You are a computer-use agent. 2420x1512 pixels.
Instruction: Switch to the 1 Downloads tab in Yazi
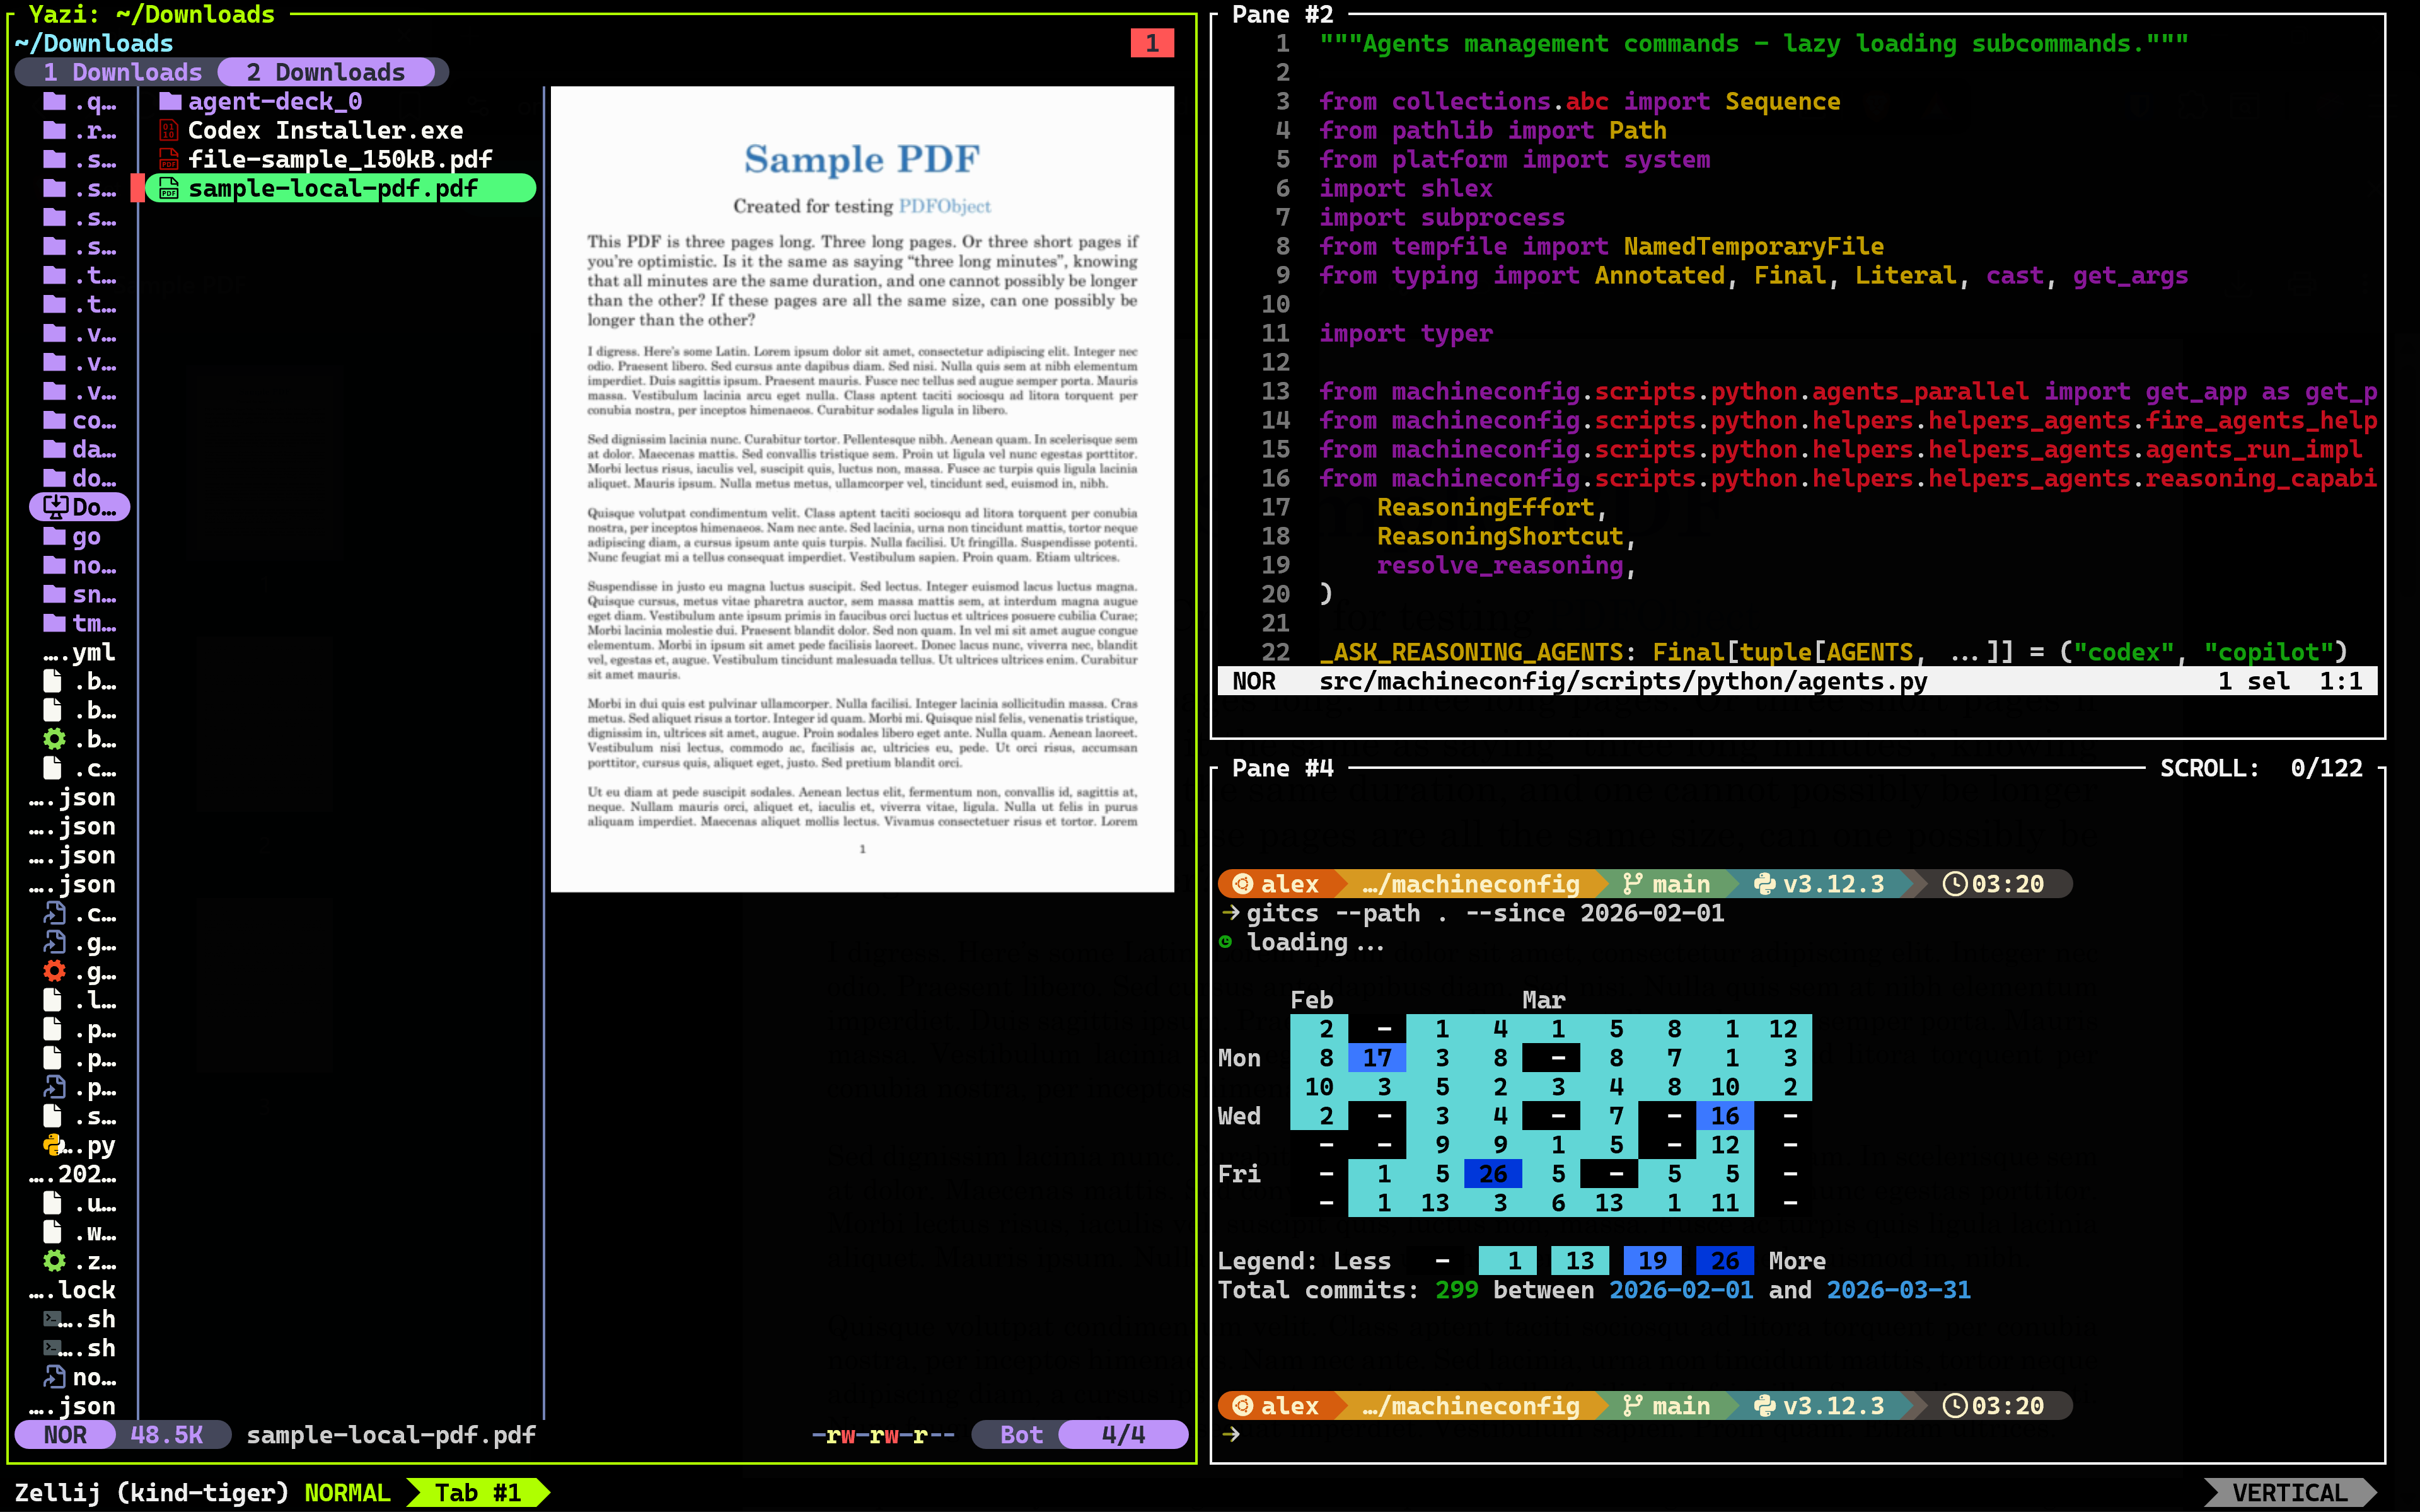[120, 71]
